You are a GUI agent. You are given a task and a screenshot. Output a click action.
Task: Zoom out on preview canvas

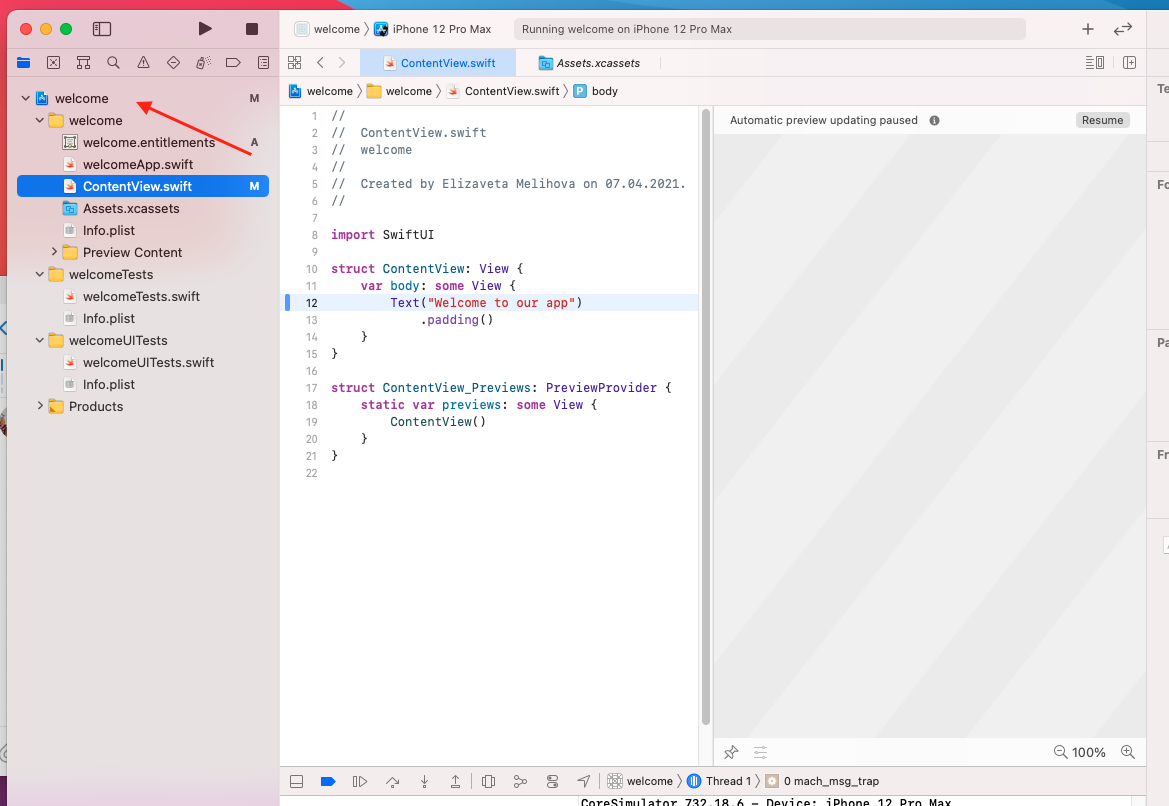1060,752
